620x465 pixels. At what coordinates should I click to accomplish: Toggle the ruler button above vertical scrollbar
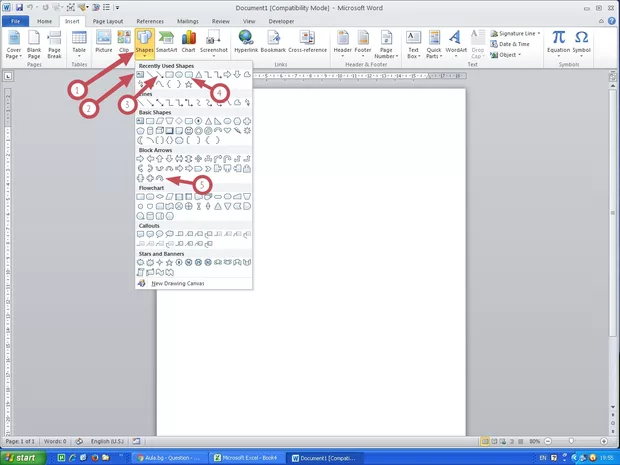click(x=612, y=77)
